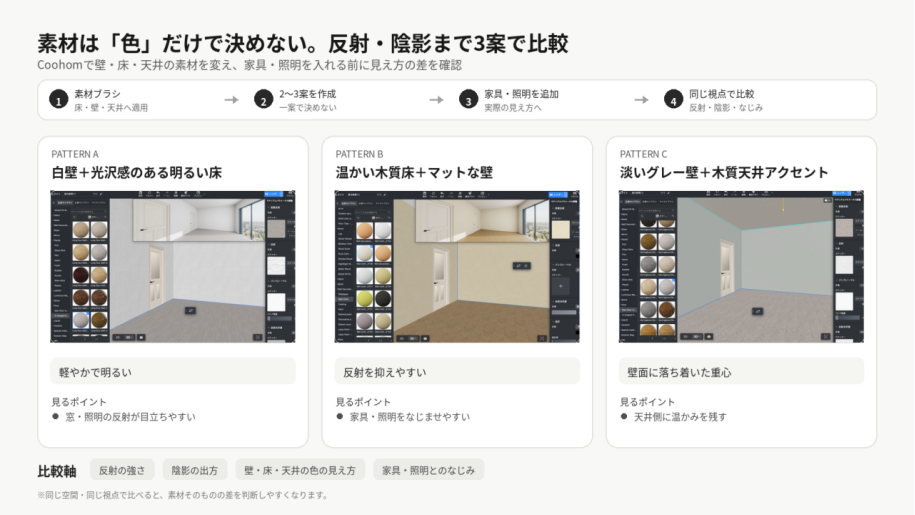Click bullet '天井側に温かみを残す'
Viewport: 915px width, 515px height.
[680, 417]
